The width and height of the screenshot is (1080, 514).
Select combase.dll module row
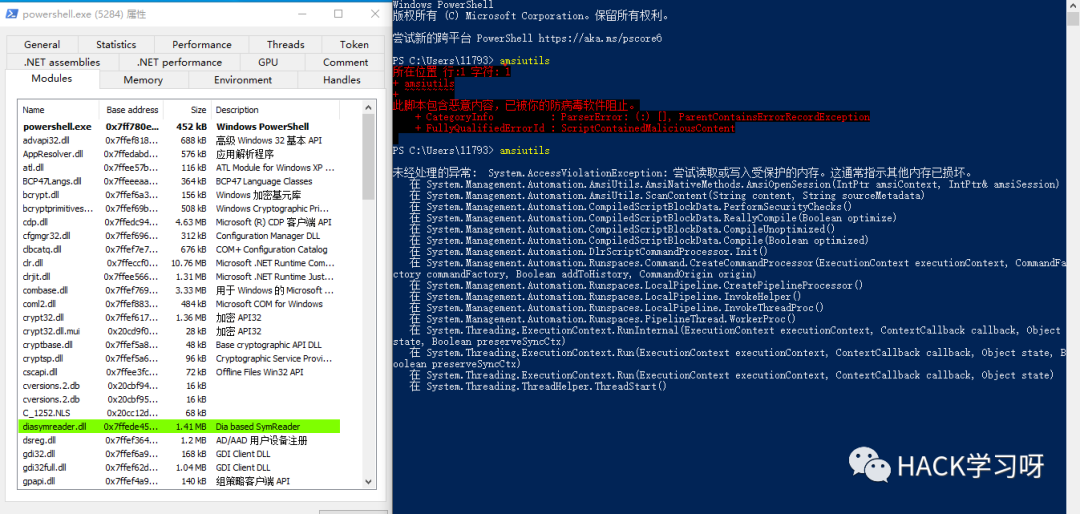(x=179, y=291)
